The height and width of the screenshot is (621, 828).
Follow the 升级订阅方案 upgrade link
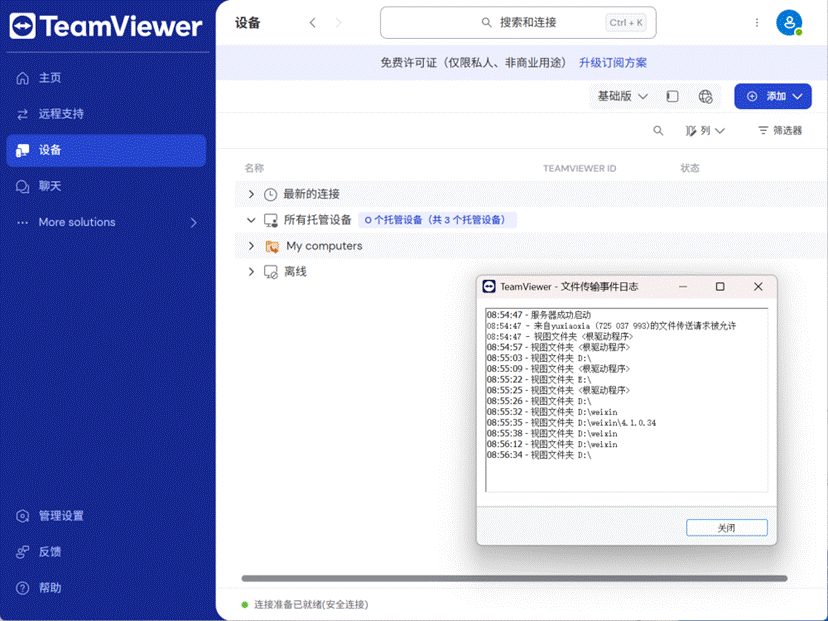pyautogui.click(x=613, y=63)
